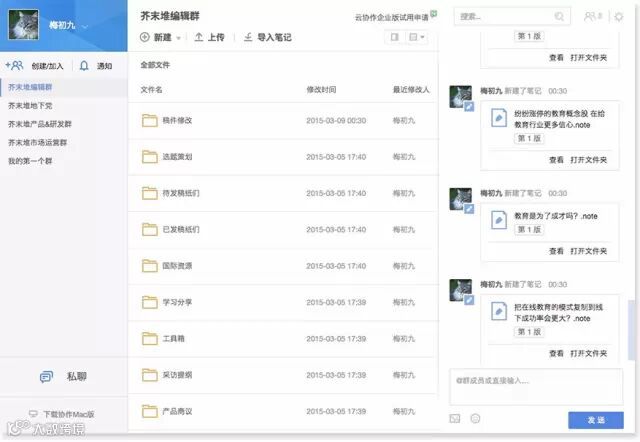The image size is (640, 442).
Task: Click 打开文件夹 under 教育是为了成才吗 note
Action: pyautogui.click(x=589, y=251)
